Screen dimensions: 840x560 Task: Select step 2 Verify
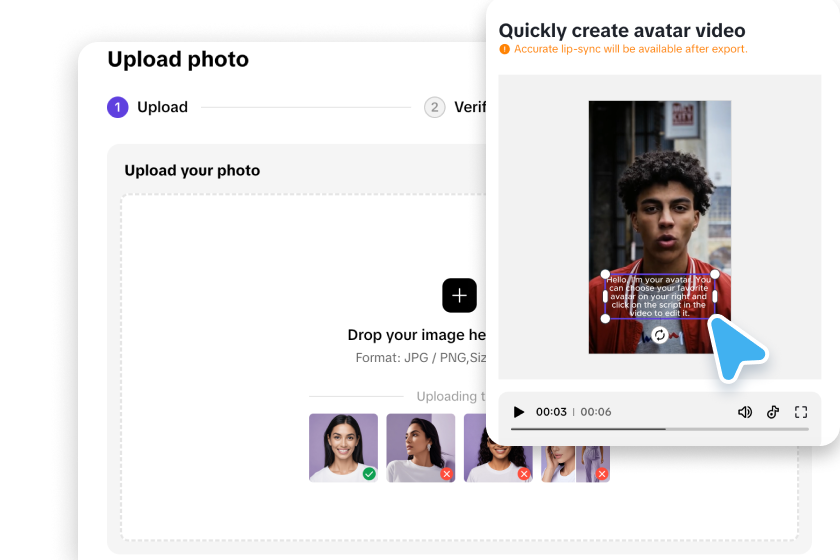455,107
